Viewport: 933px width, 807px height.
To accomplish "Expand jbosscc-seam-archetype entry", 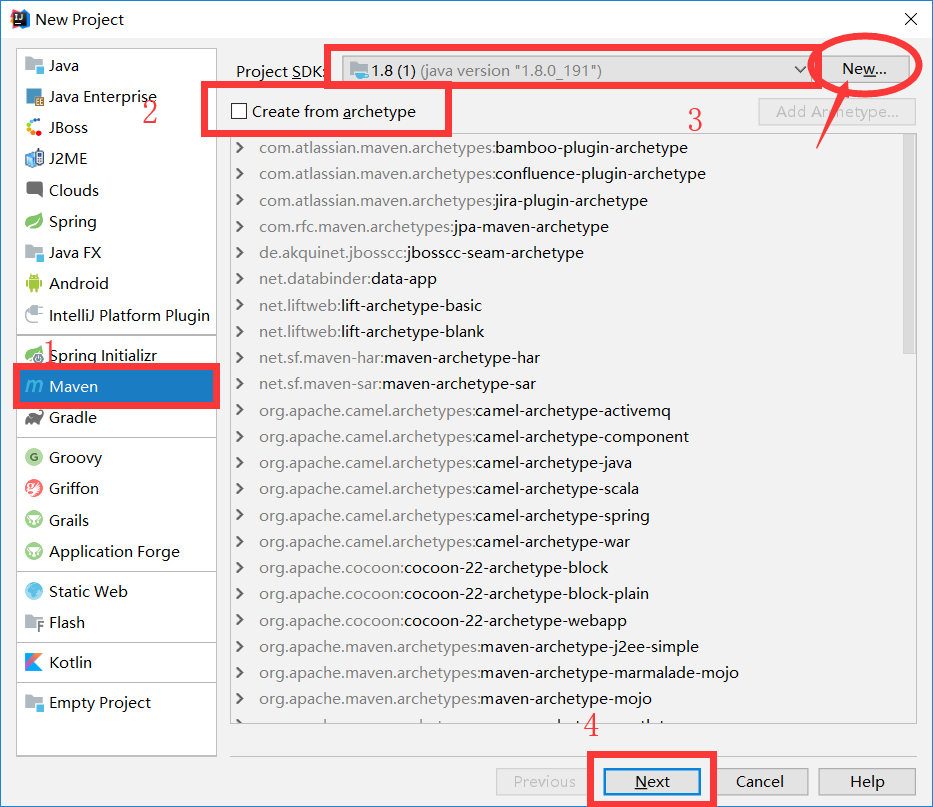I will pos(240,252).
